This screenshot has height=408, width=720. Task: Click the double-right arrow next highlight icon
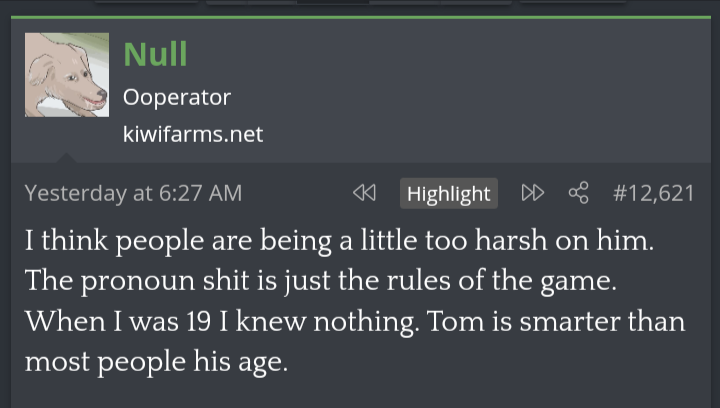tap(532, 192)
